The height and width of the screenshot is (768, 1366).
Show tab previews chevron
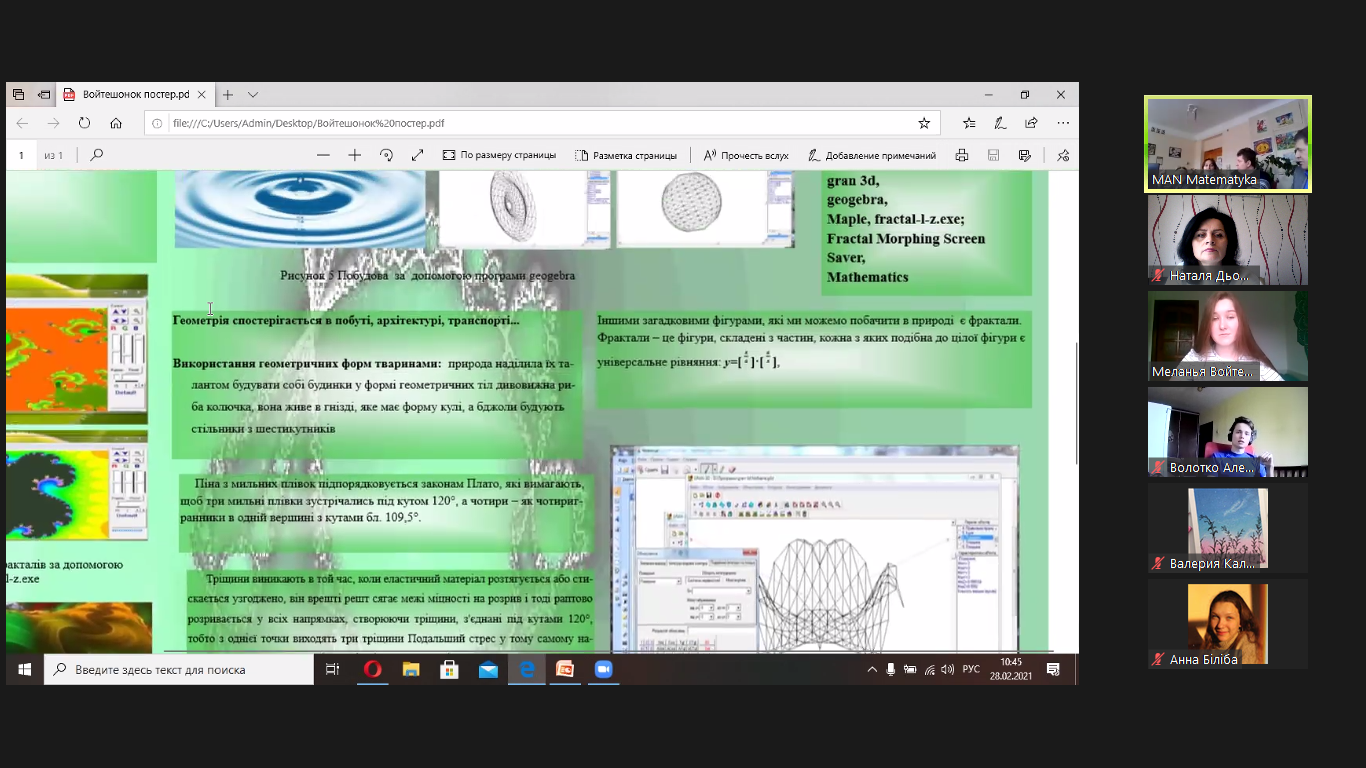tap(253, 94)
